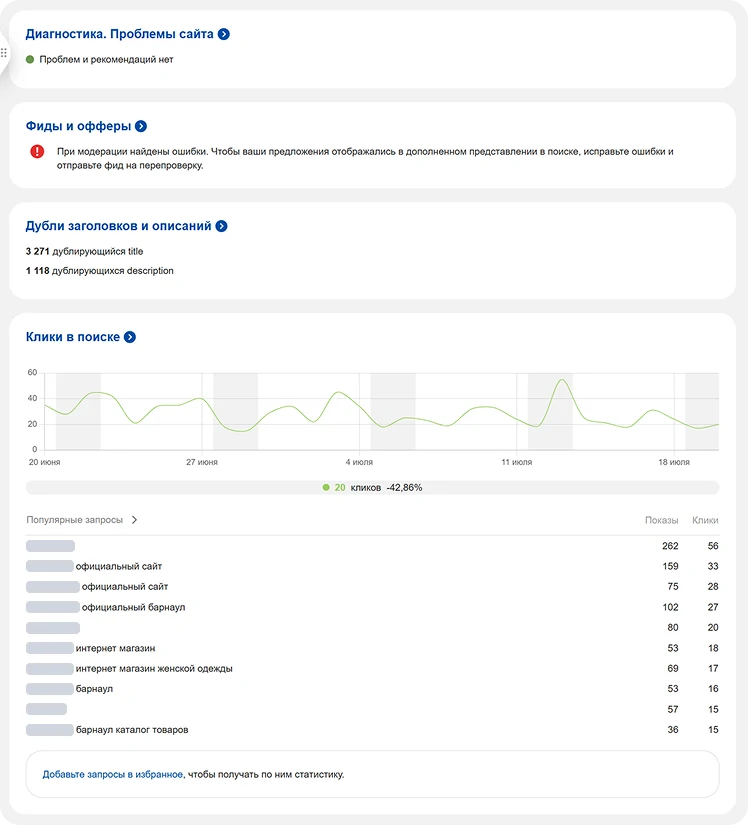Viewport: 748px width, 825px height.
Task: Click the Клики column header
Action: (705, 520)
